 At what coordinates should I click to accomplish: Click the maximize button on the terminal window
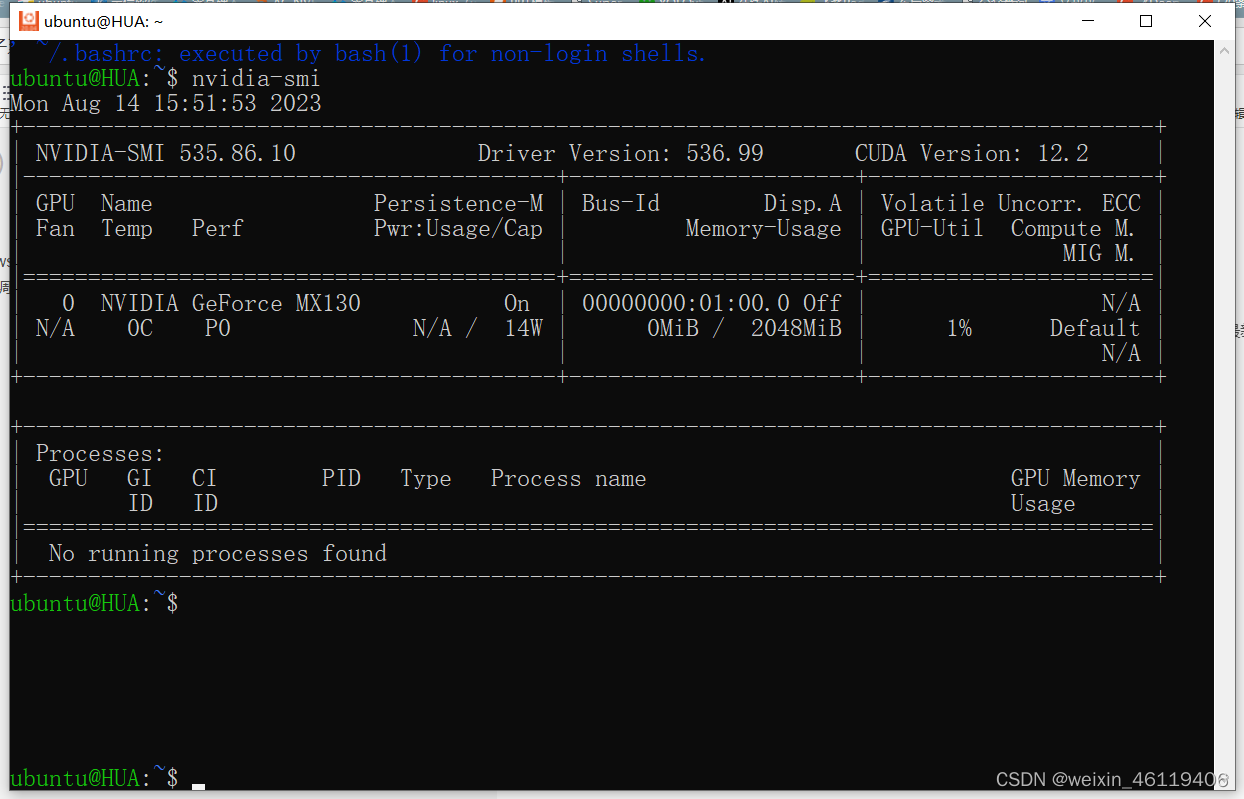pyautogui.click(x=1146, y=21)
